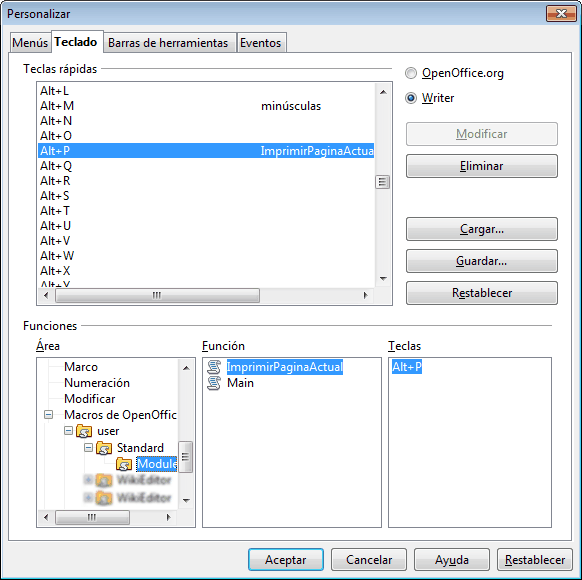This screenshot has width=582, height=580.
Task: Collapse the user tree node
Action: [x=68, y=430]
